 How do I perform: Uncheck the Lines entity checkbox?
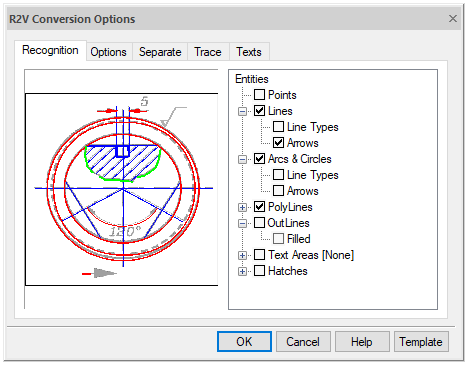(259, 111)
